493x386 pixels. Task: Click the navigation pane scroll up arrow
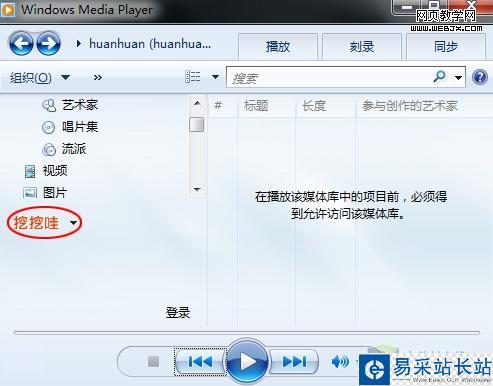click(x=197, y=103)
